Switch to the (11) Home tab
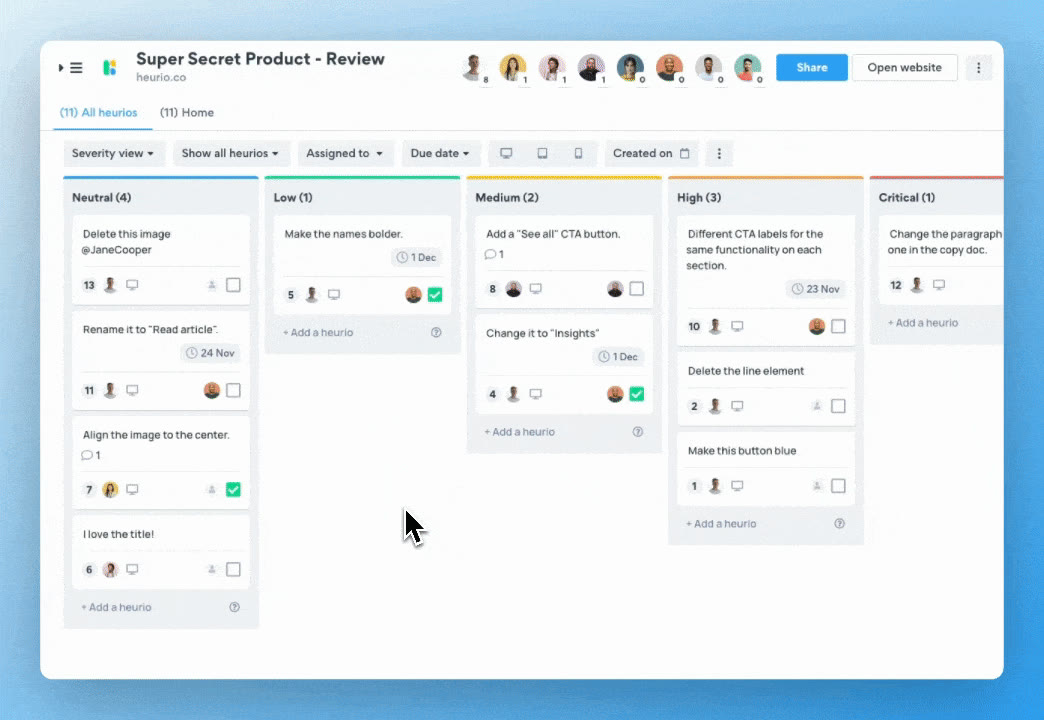Image resolution: width=1044 pixels, height=720 pixels. 187,113
